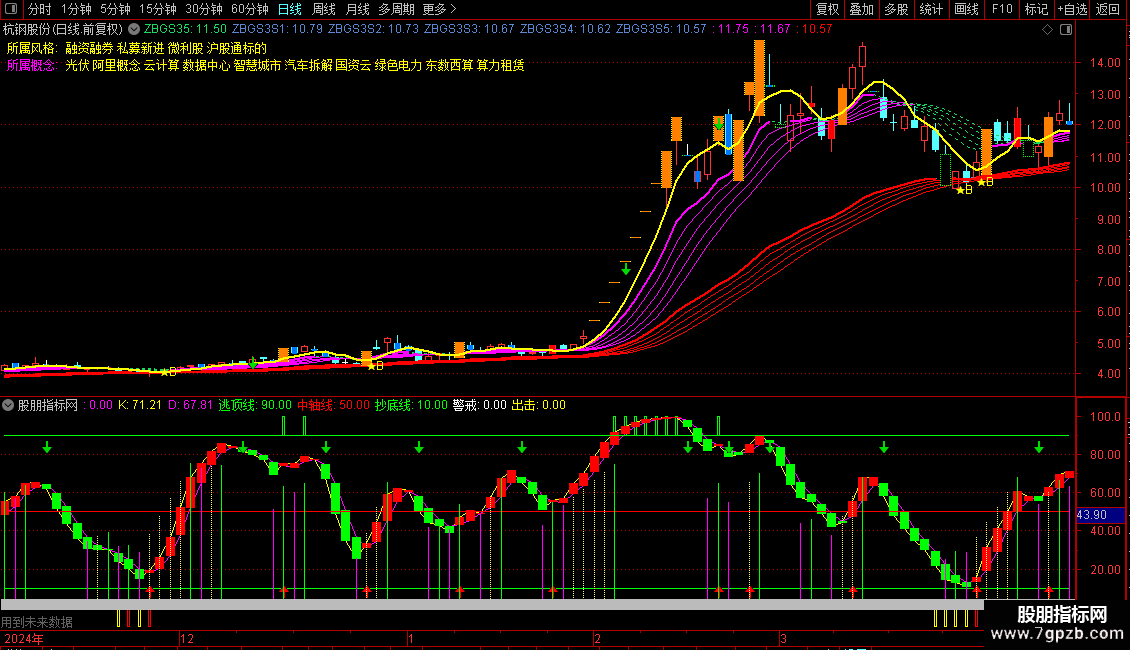The width and height of the screenshot is (1130, 650).
Task: Click the 杭钢股份(日线,前复权) stock title
Action: pos(63,30)
